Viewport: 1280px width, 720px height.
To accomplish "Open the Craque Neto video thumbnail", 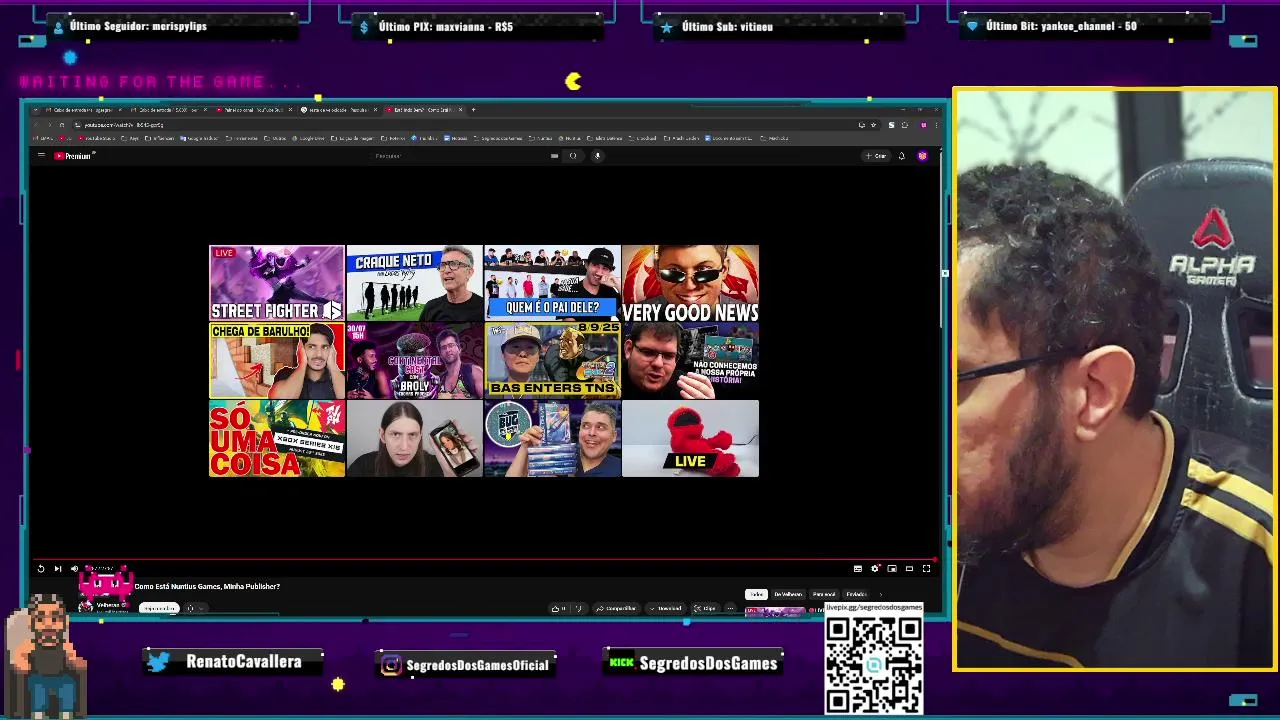I will pos(415,283).
